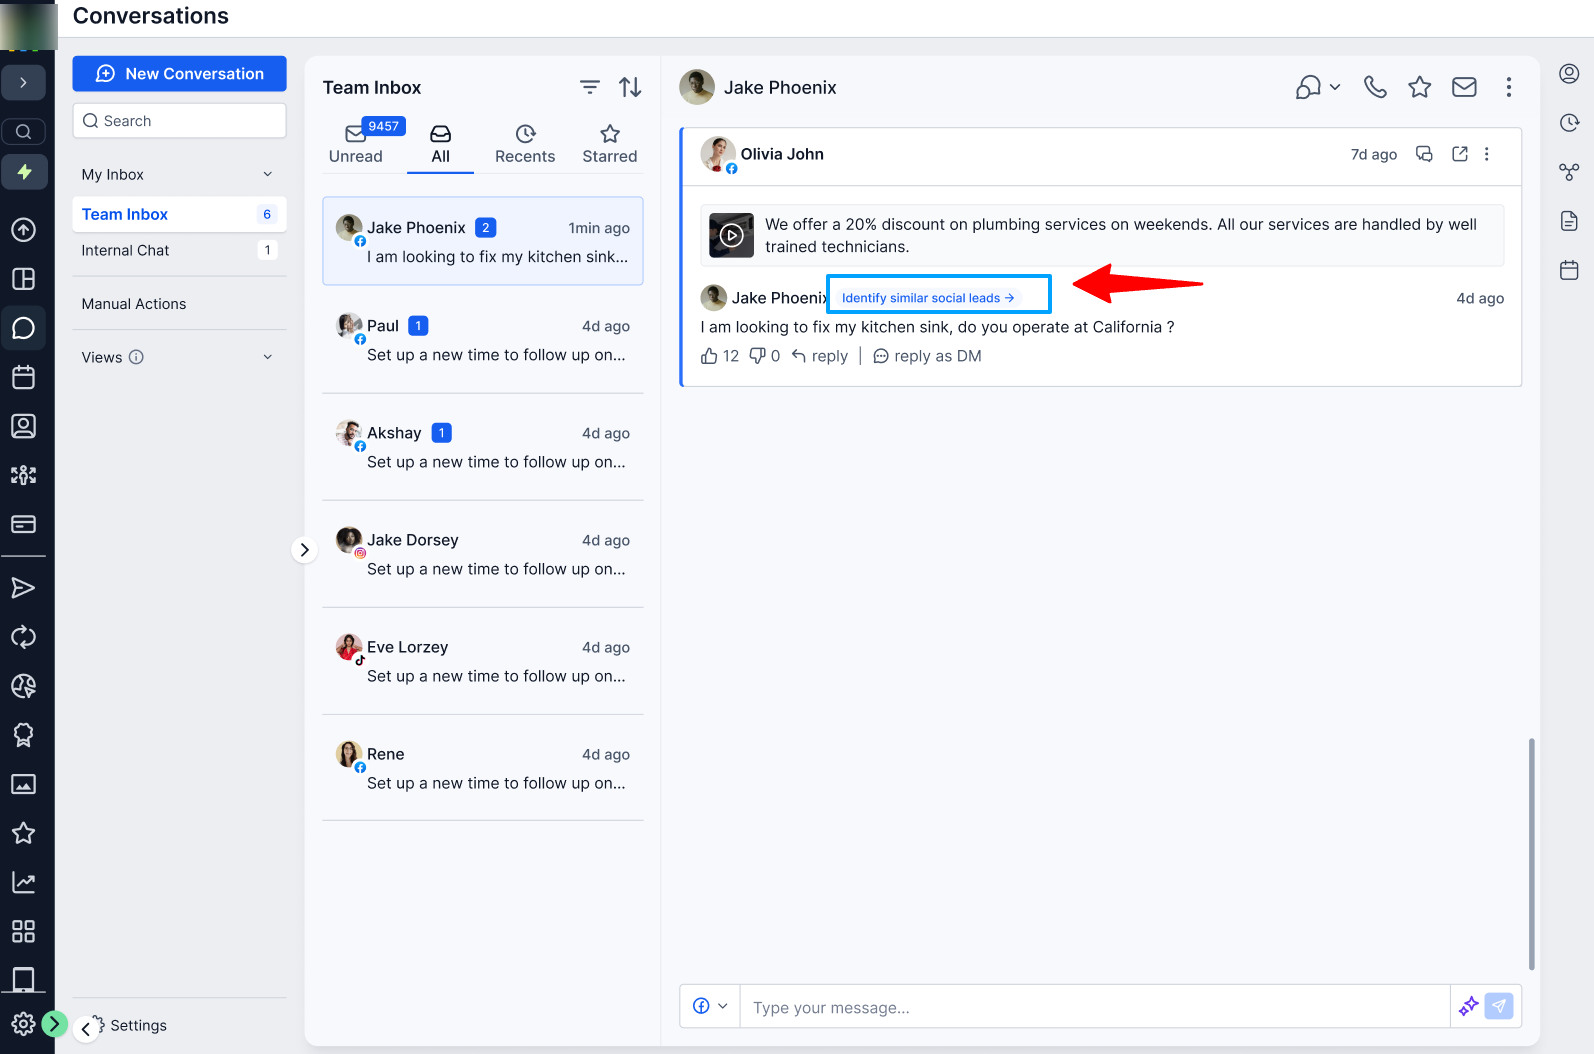Click the envelope email icon in header
Viewport: 1594px width, 1054px height.
(x=1464, y=87)
